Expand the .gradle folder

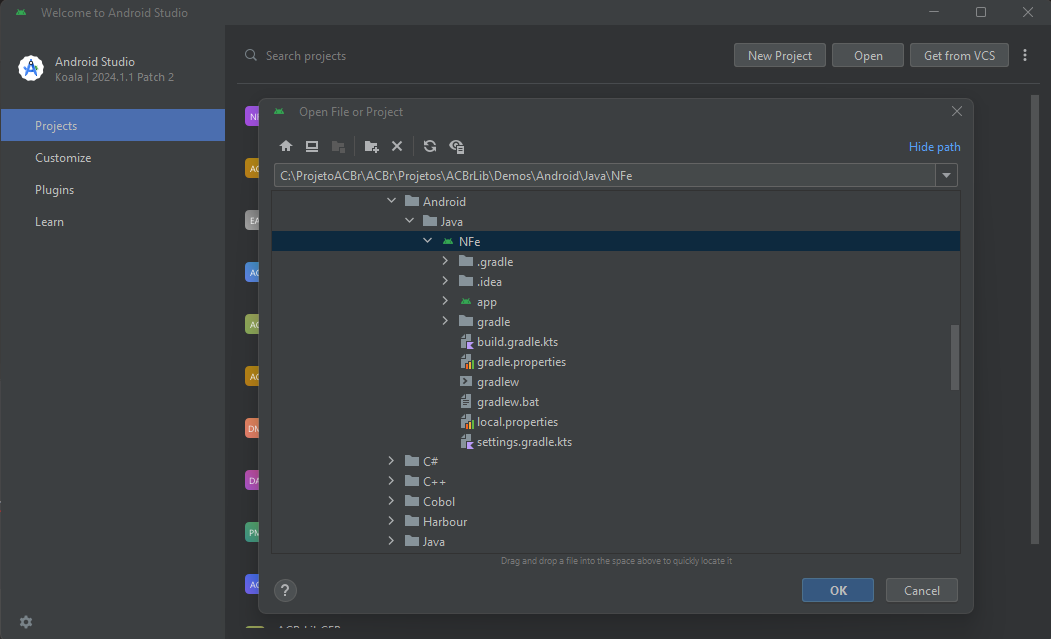[x=445, y=261]
